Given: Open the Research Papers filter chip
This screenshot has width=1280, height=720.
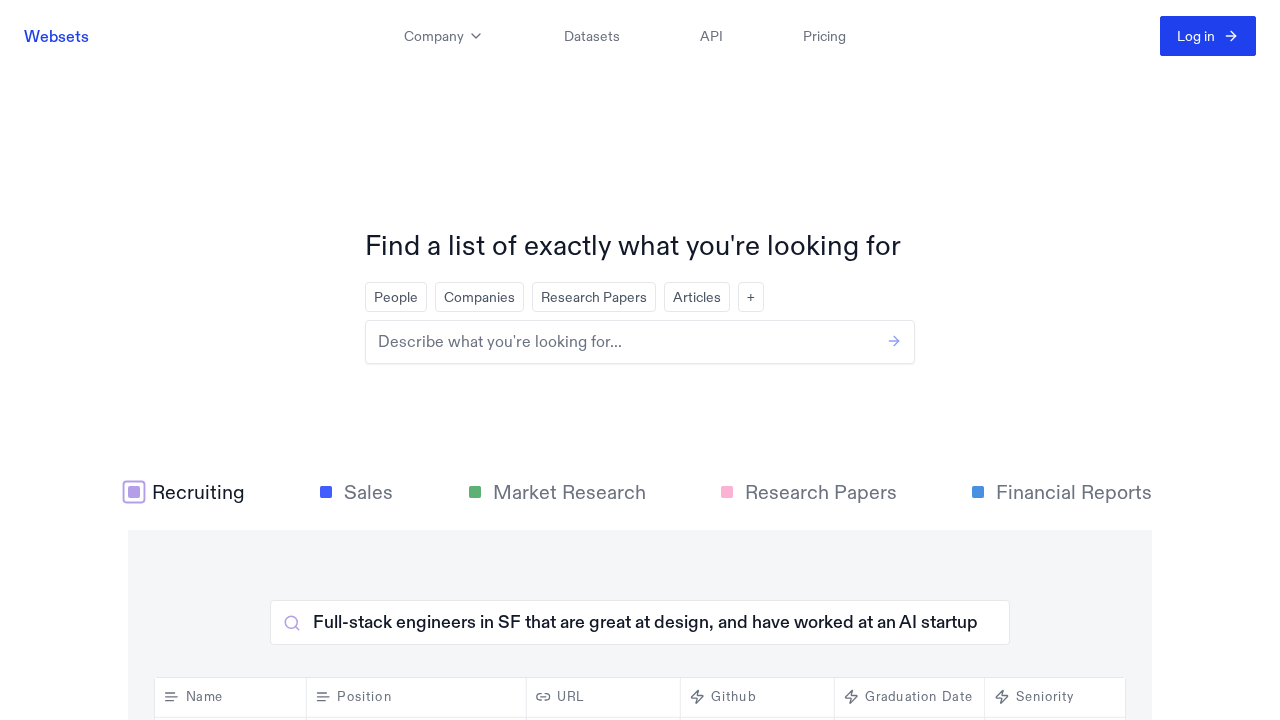Looking at the screenshot, I should click(x=594, y=297).
